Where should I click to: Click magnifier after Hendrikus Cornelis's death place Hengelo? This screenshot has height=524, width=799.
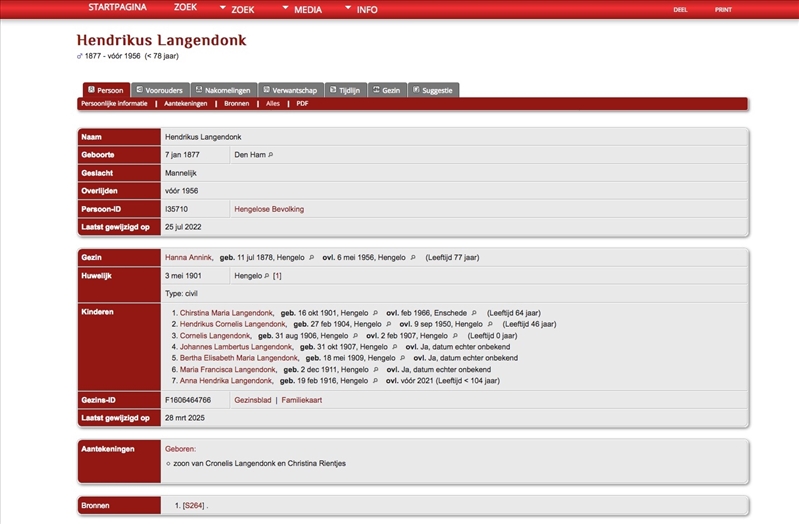[x=490, y=324]
